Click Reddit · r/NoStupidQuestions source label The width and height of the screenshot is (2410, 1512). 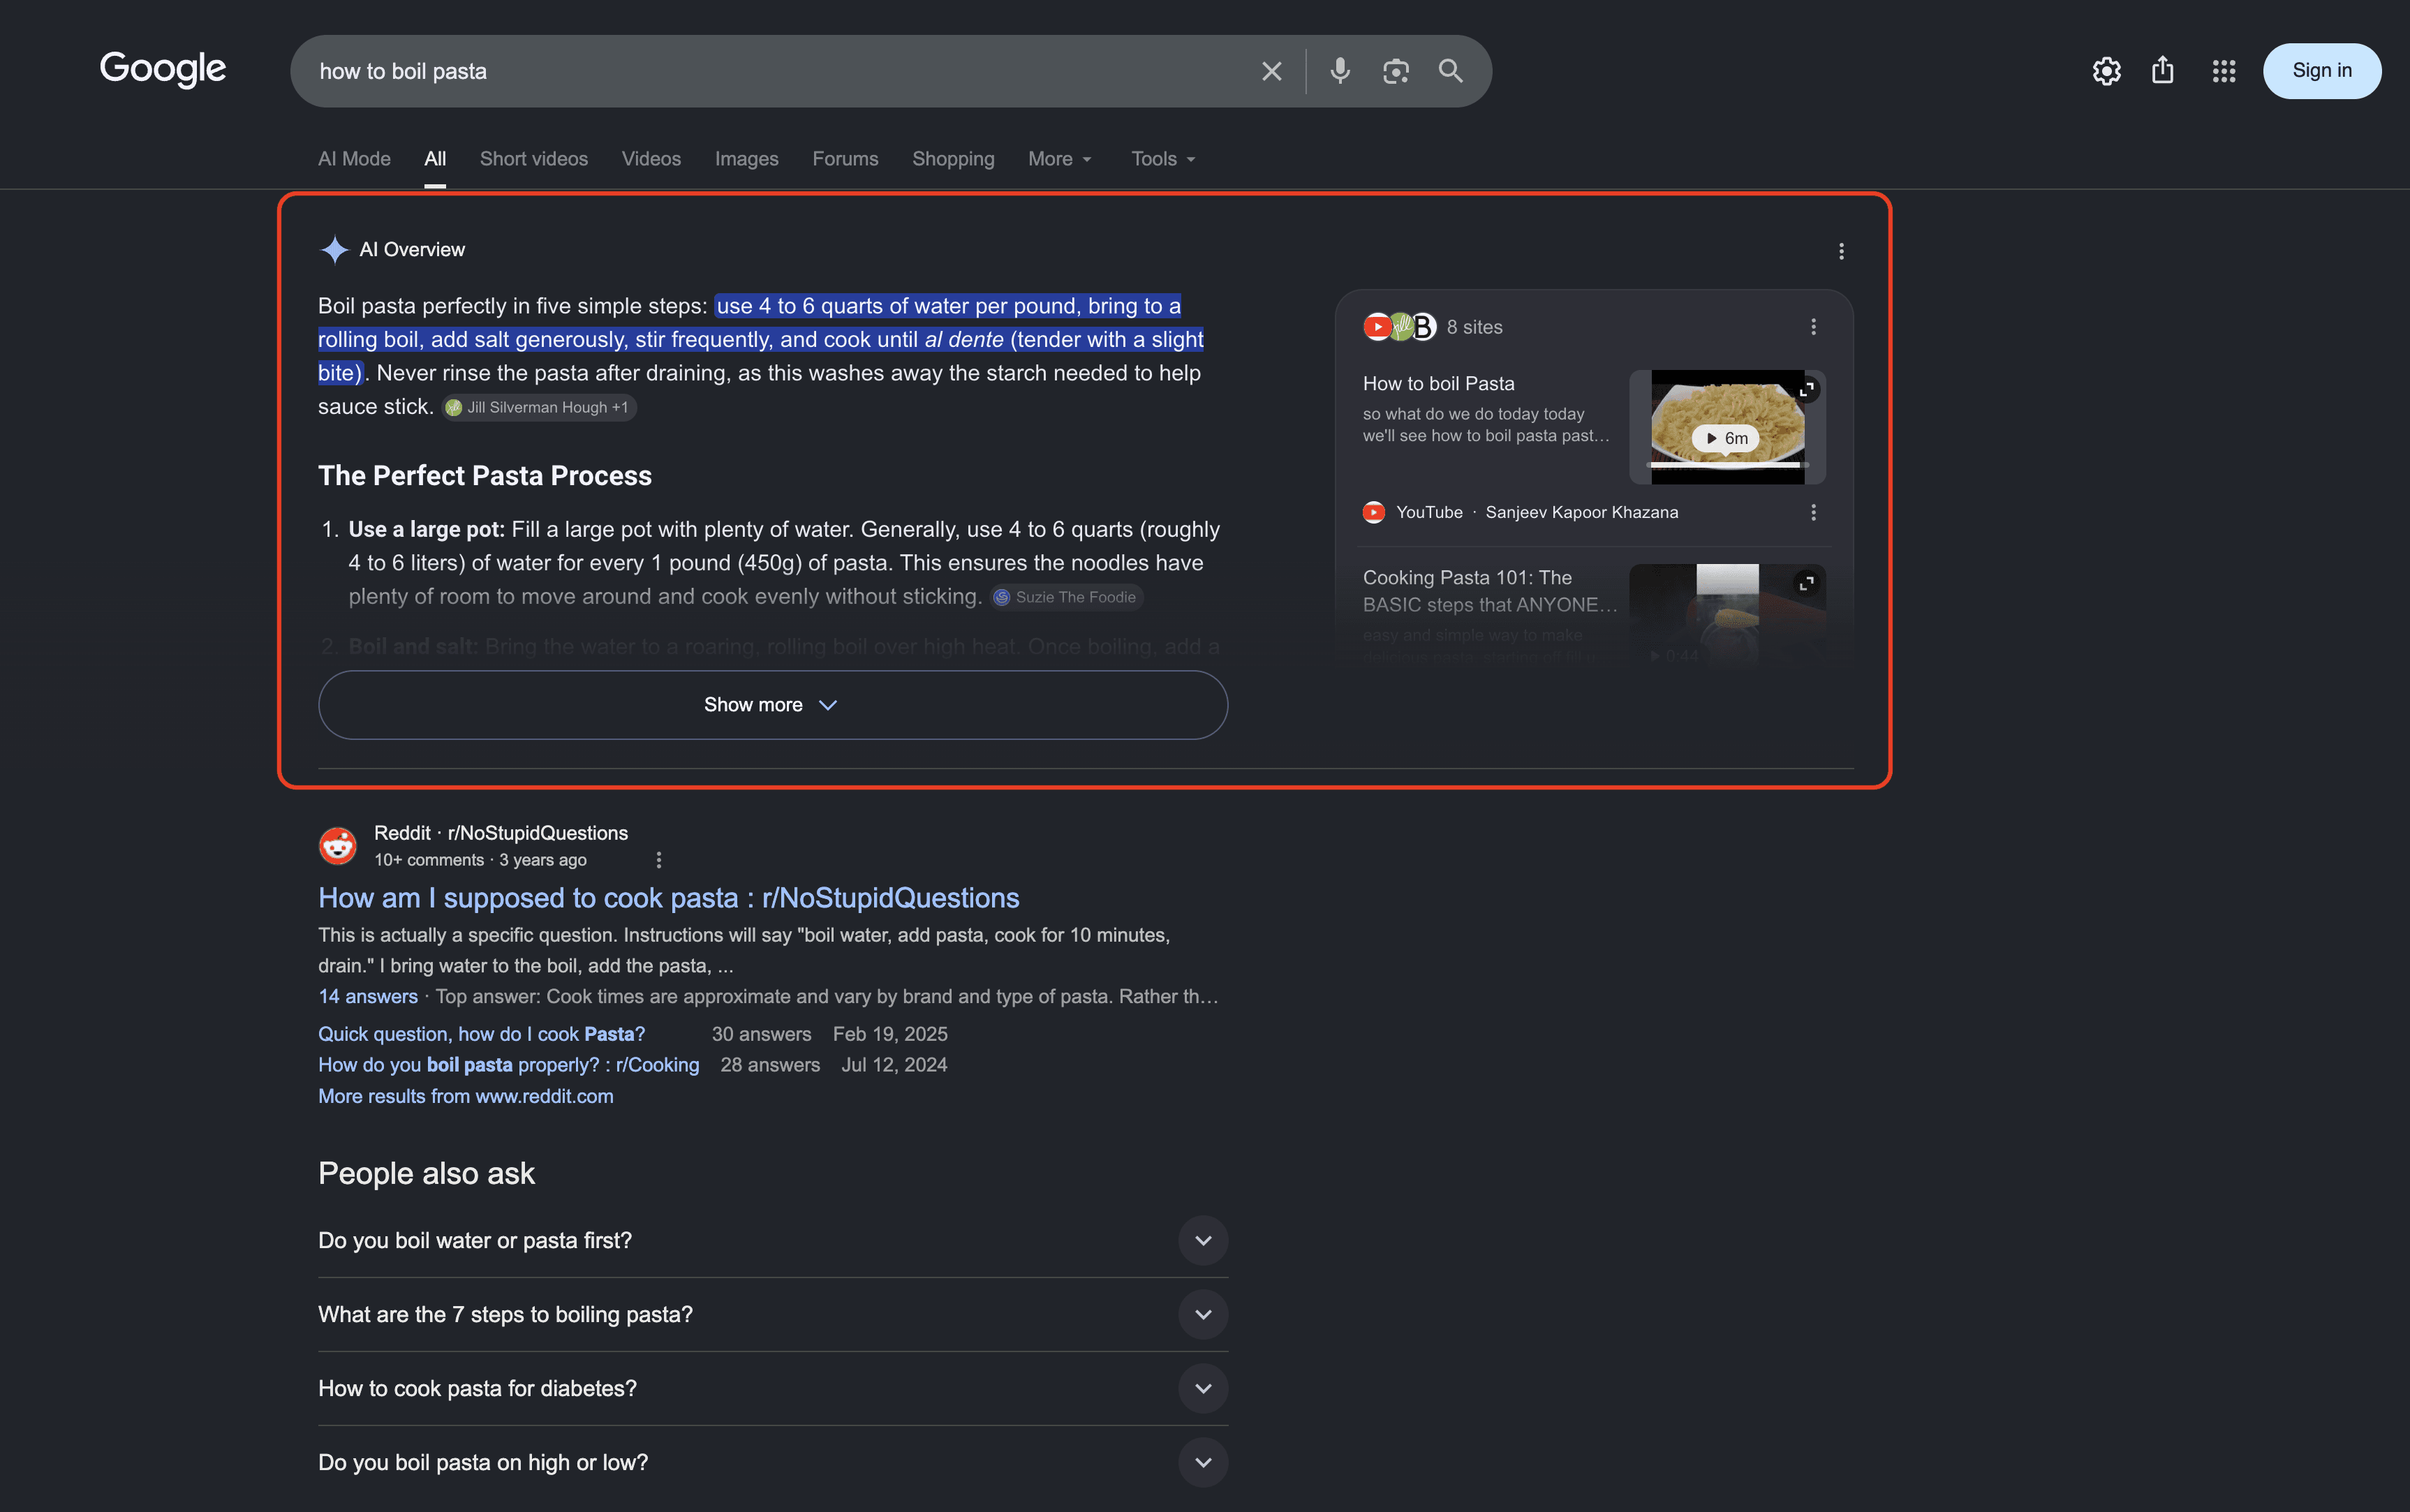[500, 834]
